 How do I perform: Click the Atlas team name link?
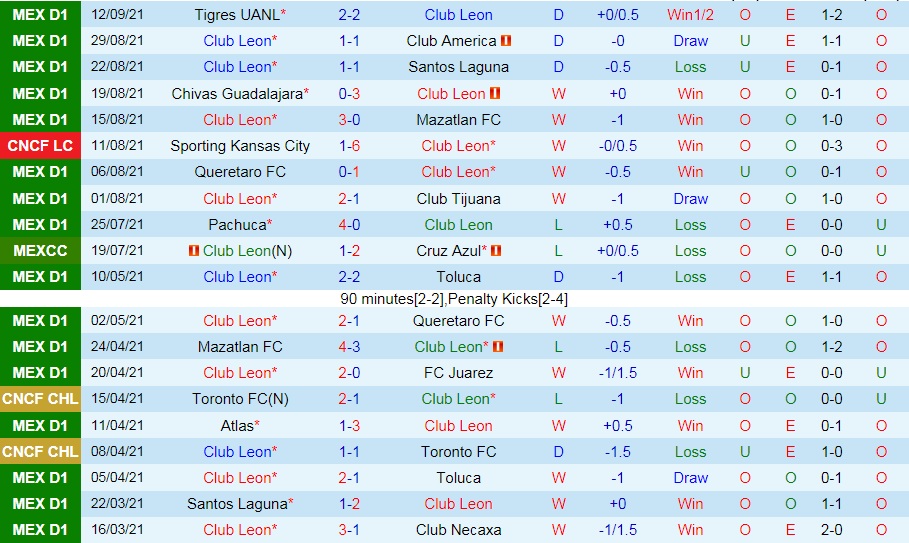point(238,425)
